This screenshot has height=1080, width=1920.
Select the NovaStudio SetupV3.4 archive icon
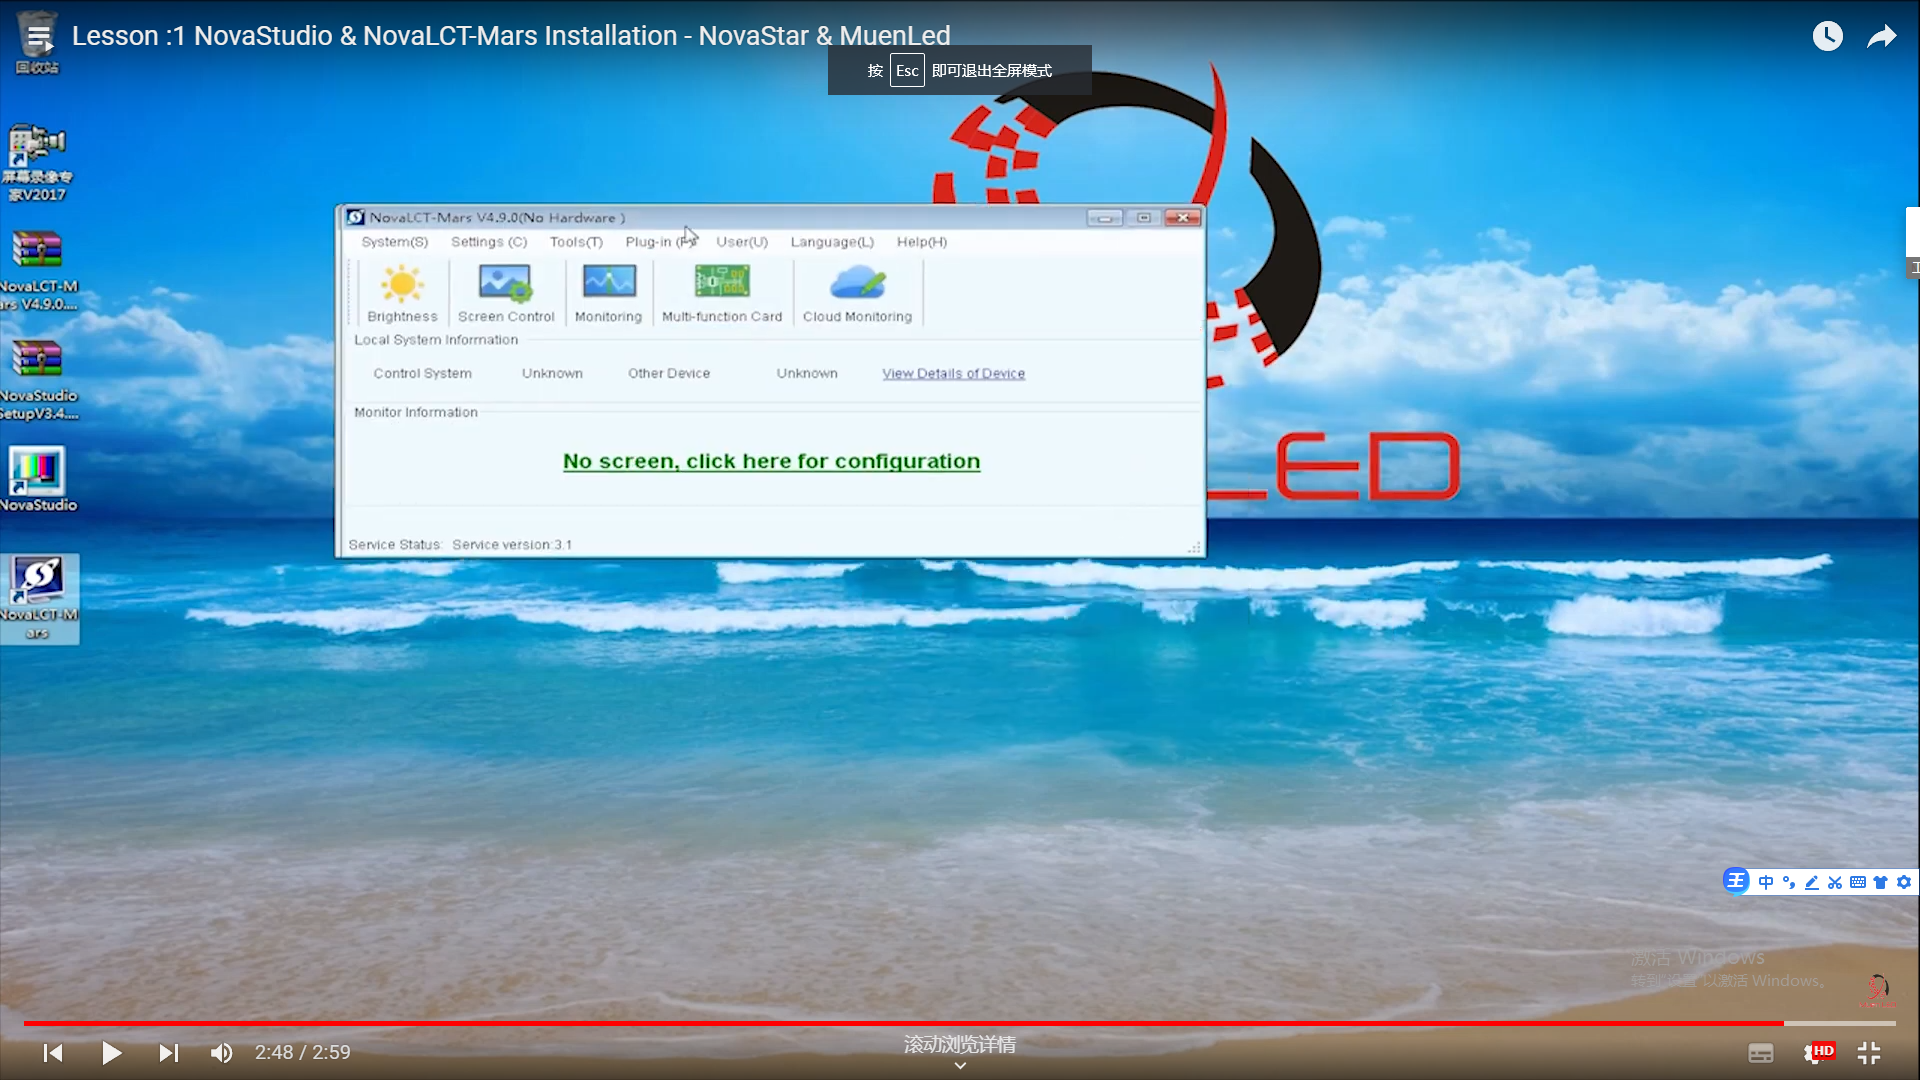point(37,381)
